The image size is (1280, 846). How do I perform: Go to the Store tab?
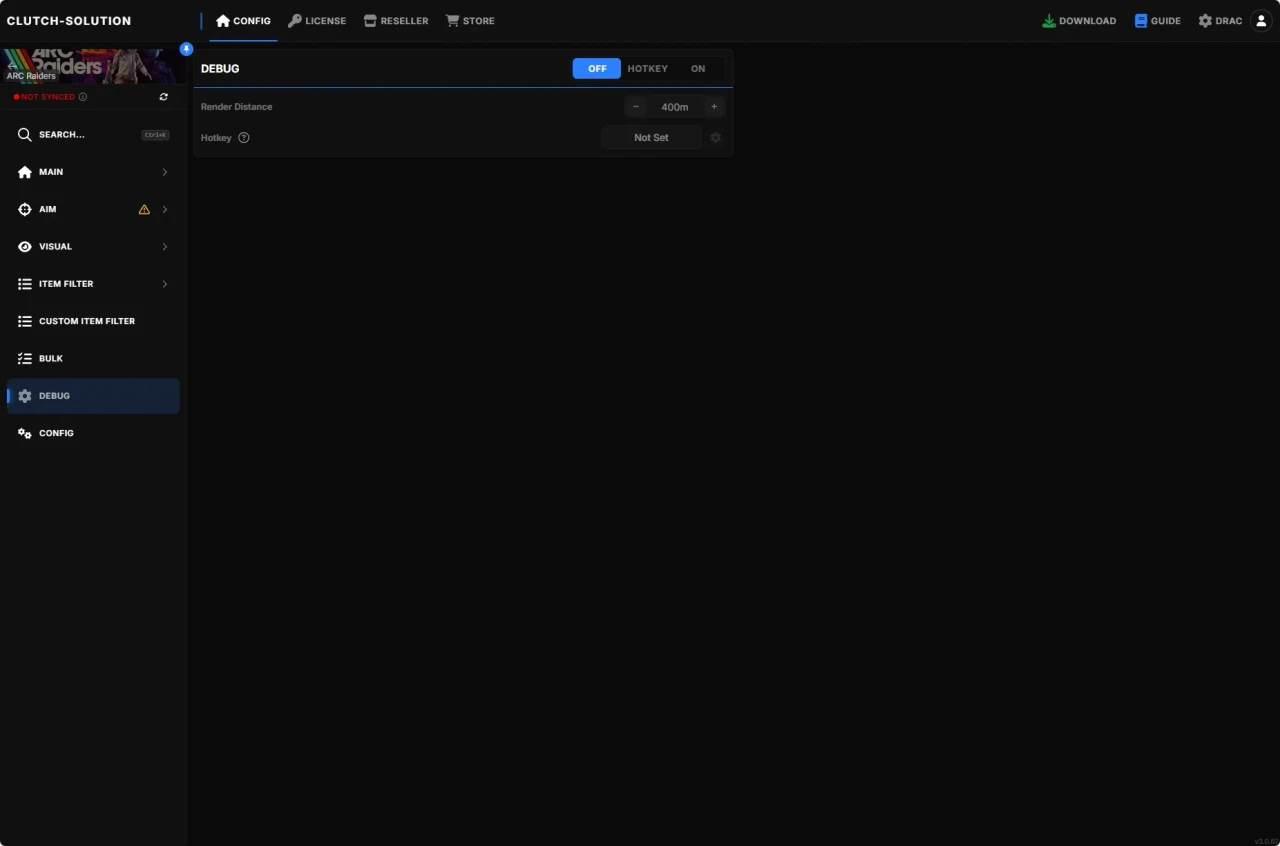tap(470, 21)
